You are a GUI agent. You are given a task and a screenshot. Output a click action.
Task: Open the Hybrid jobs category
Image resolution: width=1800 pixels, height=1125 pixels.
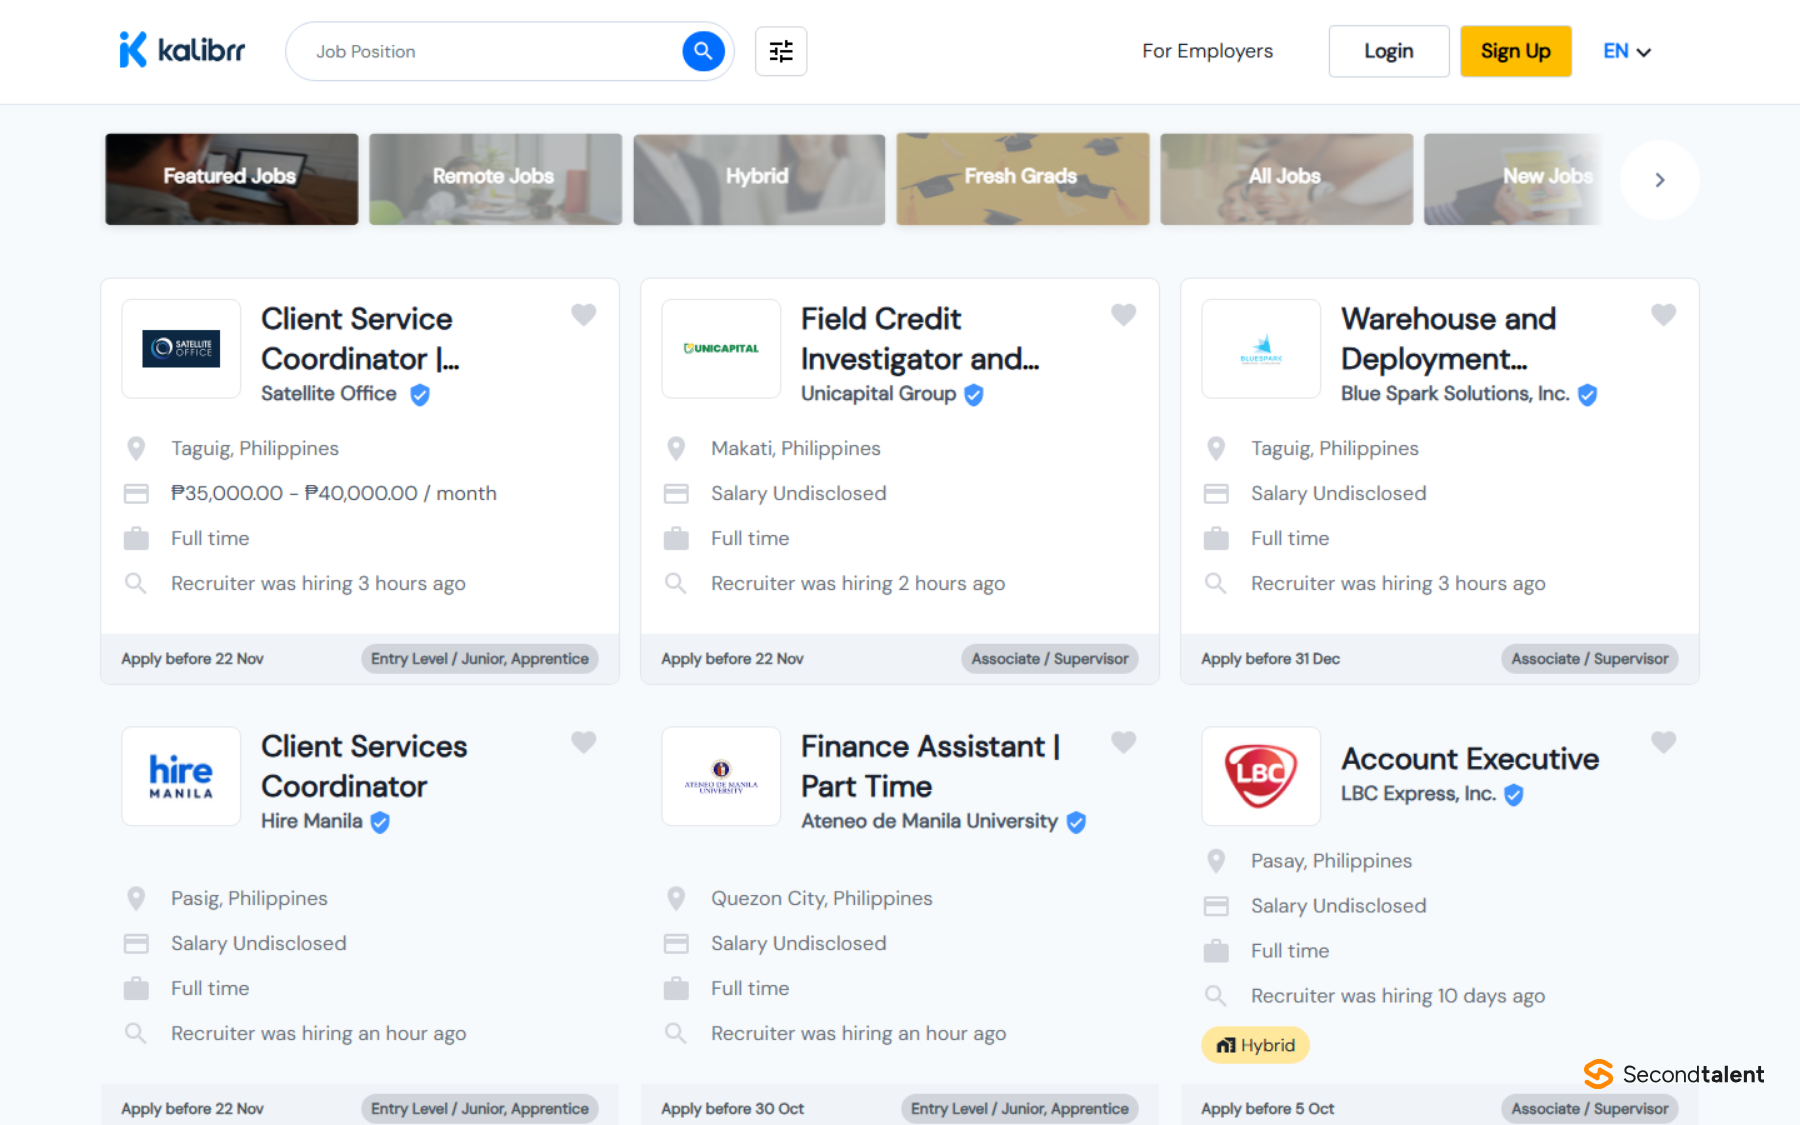(x=759, y=179)
